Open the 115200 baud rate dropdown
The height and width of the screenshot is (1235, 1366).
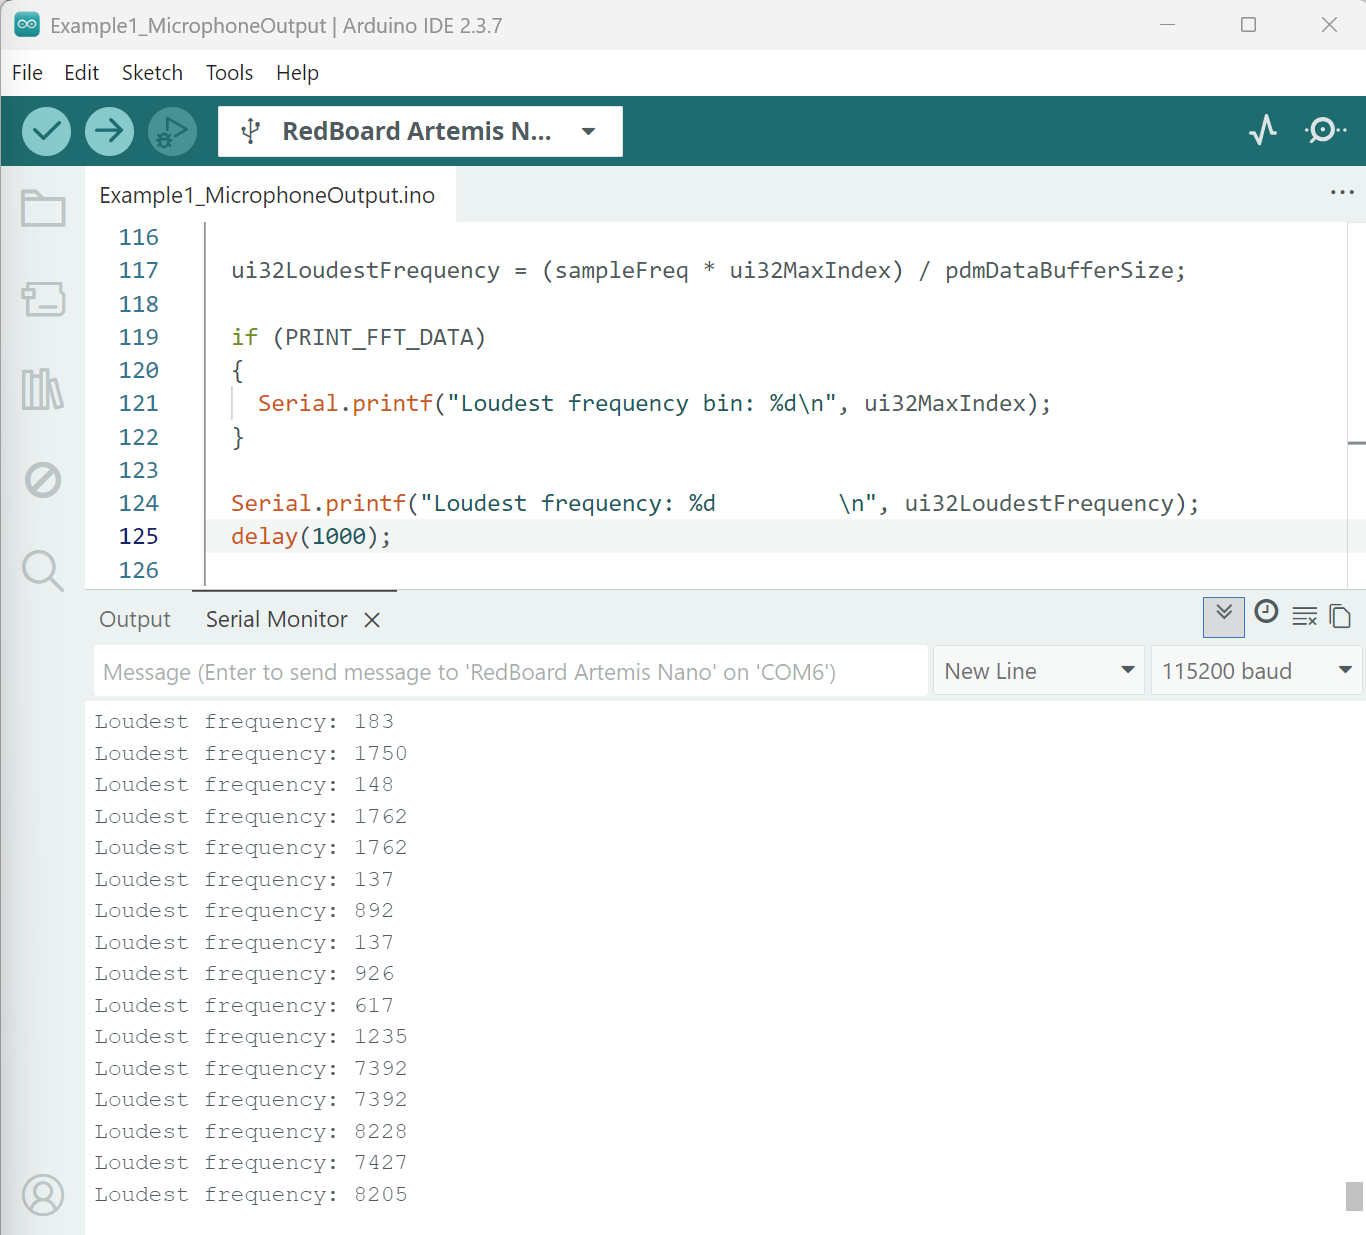pyautogui.click(x=1256, y=671)
